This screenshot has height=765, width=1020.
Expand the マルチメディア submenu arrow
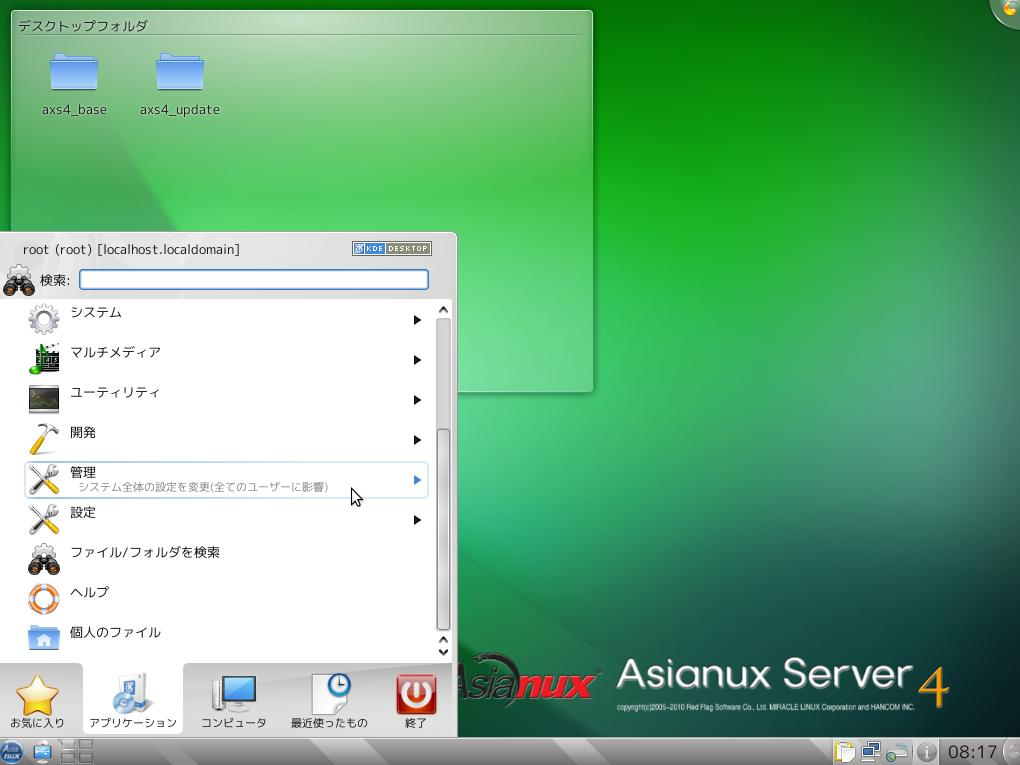pos(417,360)
